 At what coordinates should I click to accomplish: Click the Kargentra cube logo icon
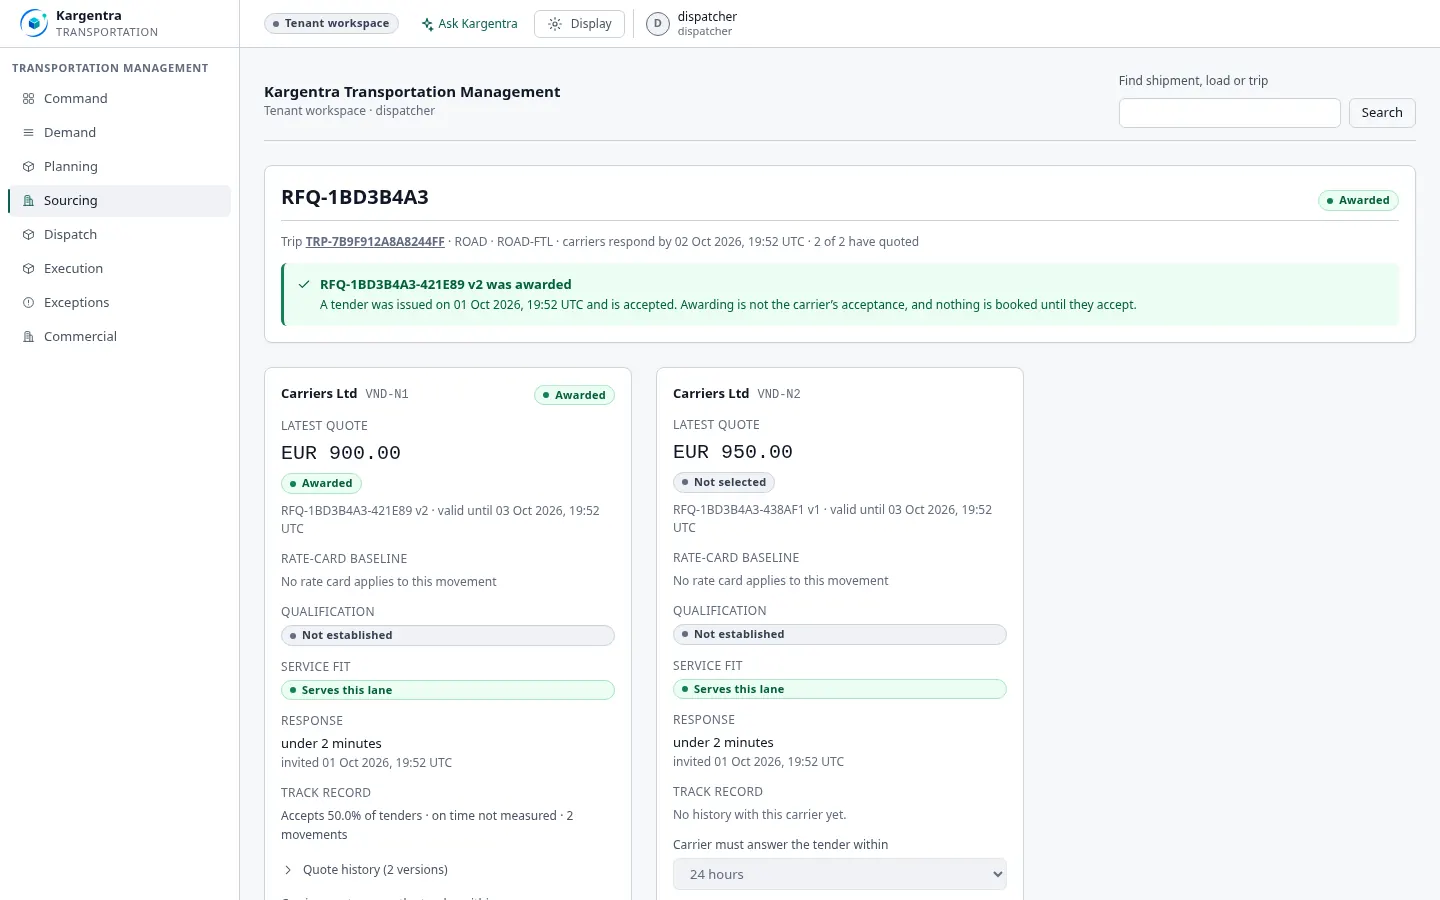tap(34, 23)
